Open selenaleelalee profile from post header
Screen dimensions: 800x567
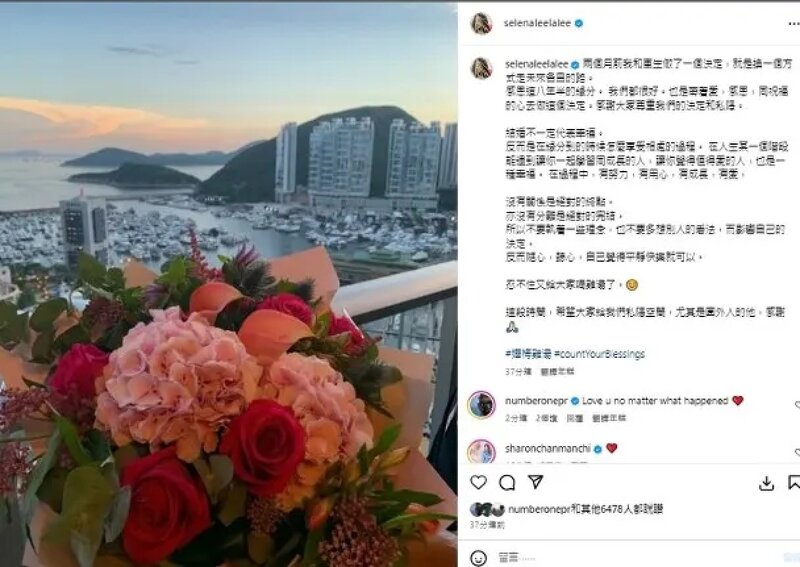537,23
